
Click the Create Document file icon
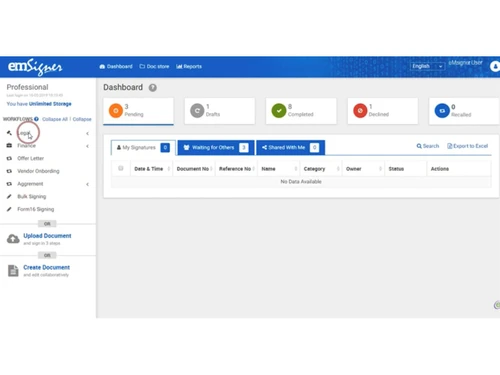click(13, 271)
